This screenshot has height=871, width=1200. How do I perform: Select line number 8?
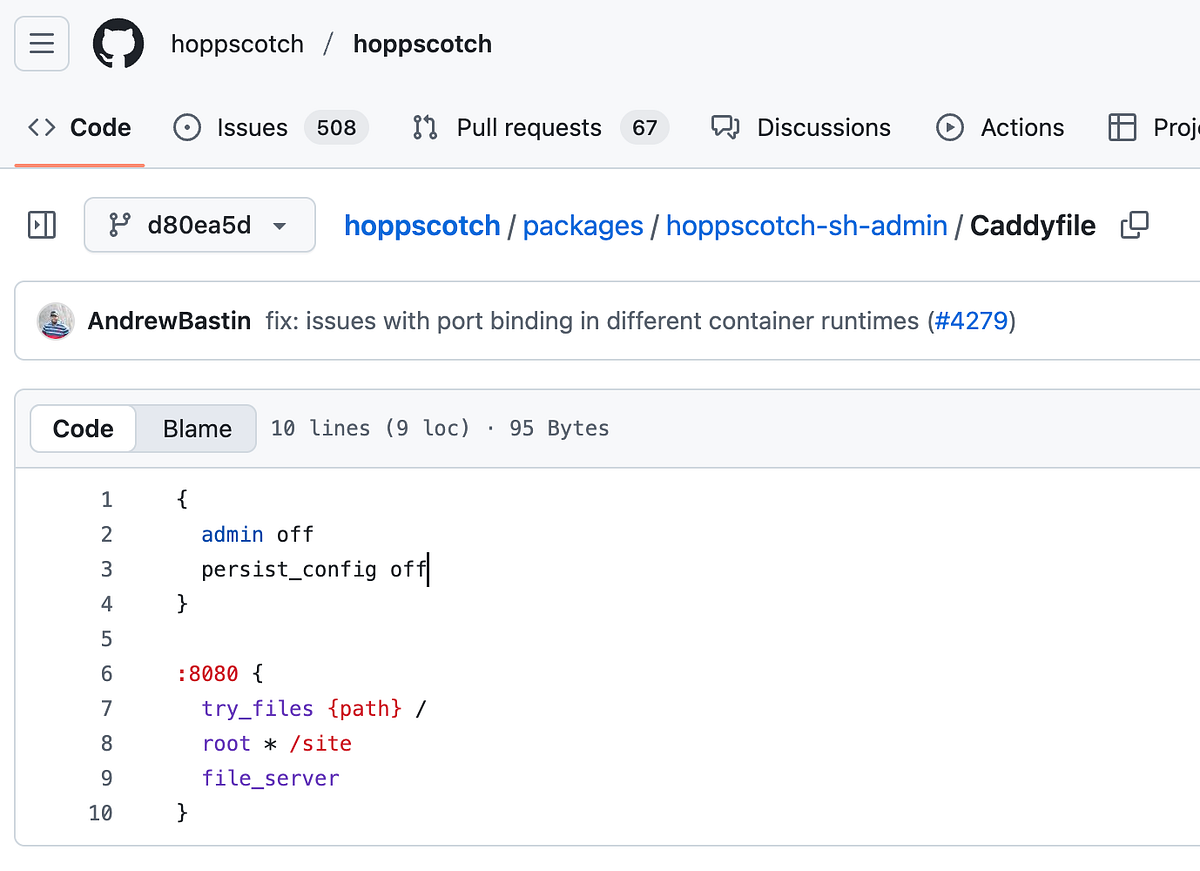pos(106,743)
